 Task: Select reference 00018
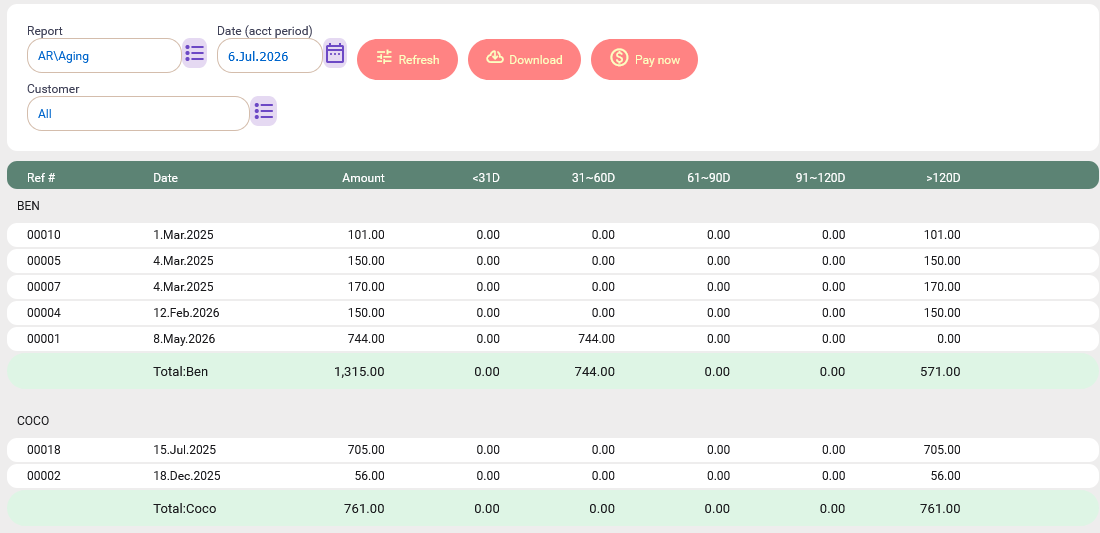pyautogui.click(x=44, y=450)
